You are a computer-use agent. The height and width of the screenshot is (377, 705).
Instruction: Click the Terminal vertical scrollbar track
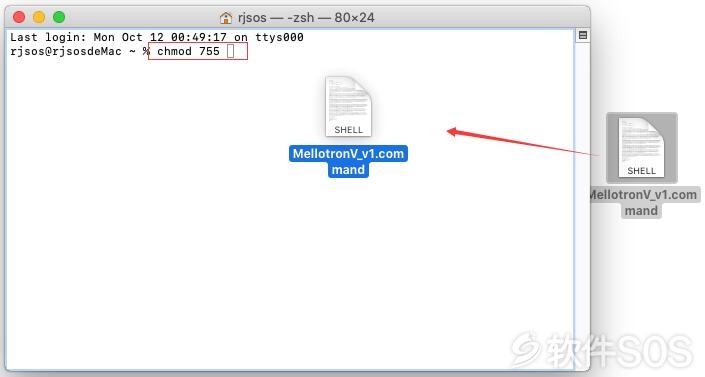[x=582, y=202]
